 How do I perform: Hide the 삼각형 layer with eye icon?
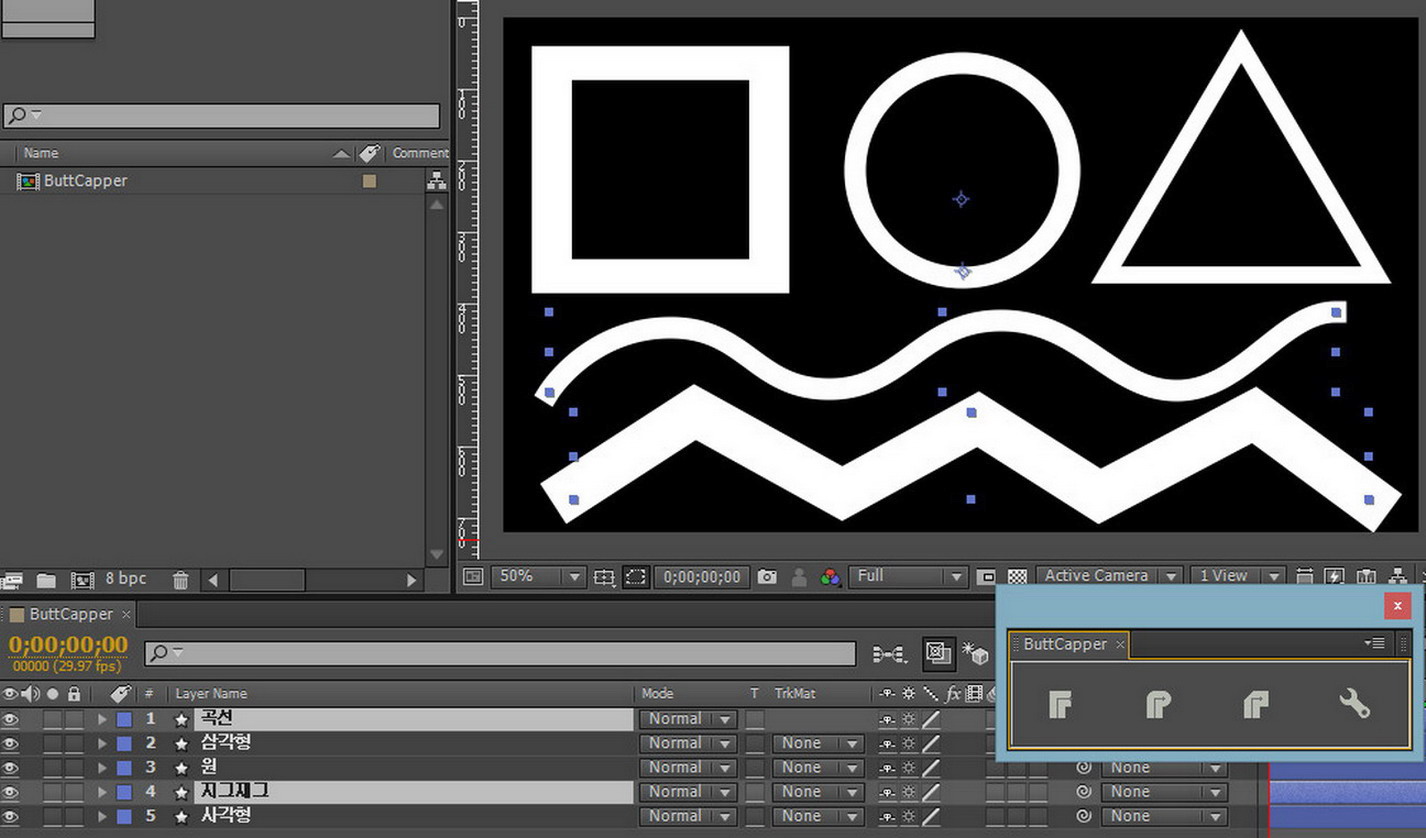10,743
